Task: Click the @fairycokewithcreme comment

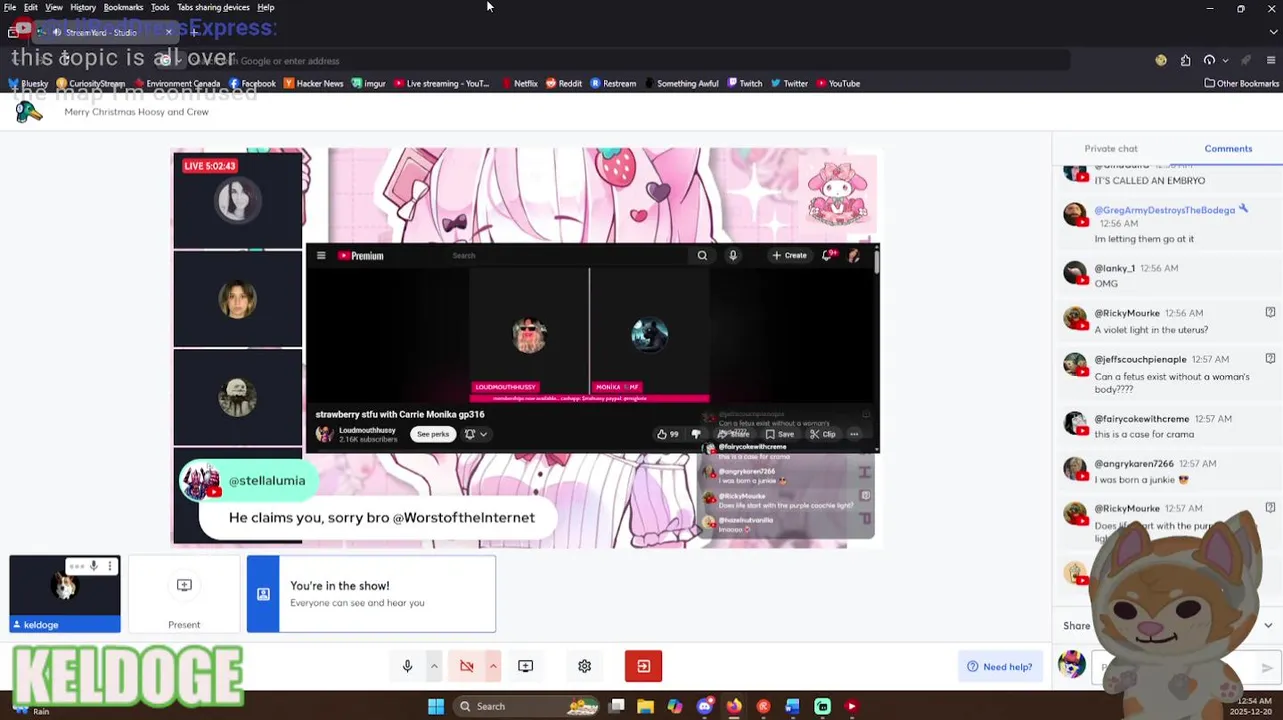Action: 1166,426
